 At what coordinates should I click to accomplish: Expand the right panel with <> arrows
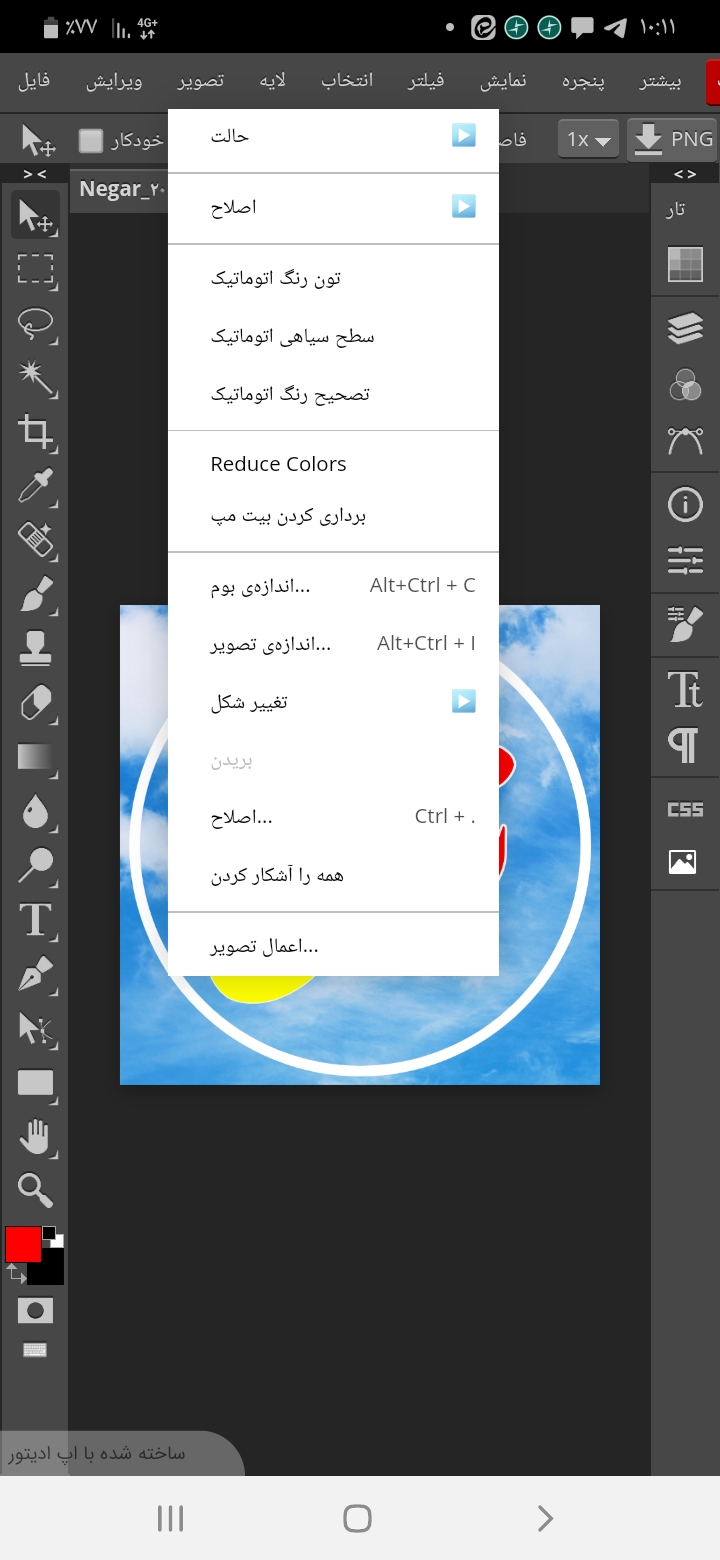685,174
